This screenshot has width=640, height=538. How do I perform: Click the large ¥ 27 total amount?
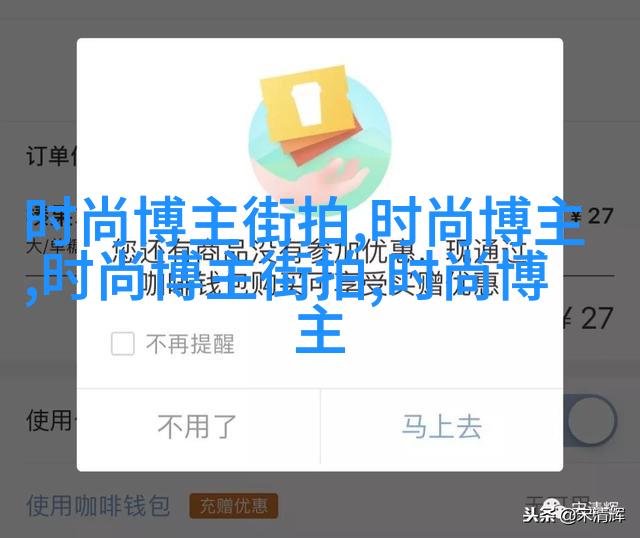pyautogui.click(x=588, y=318)
